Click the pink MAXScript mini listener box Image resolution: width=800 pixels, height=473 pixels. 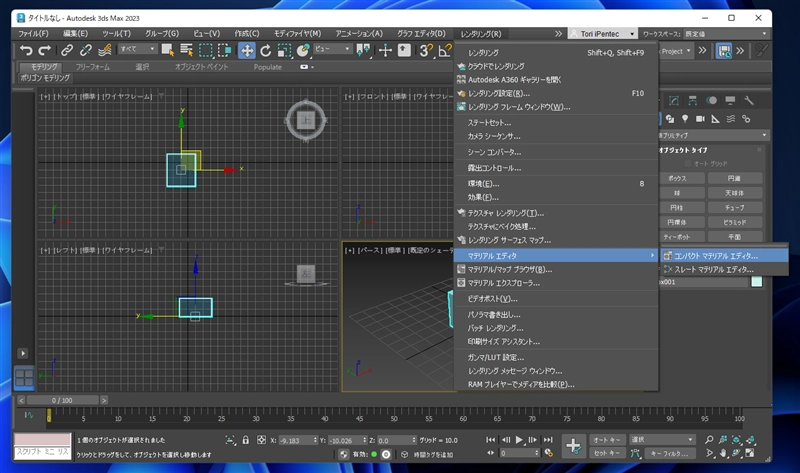pos(42,439)
